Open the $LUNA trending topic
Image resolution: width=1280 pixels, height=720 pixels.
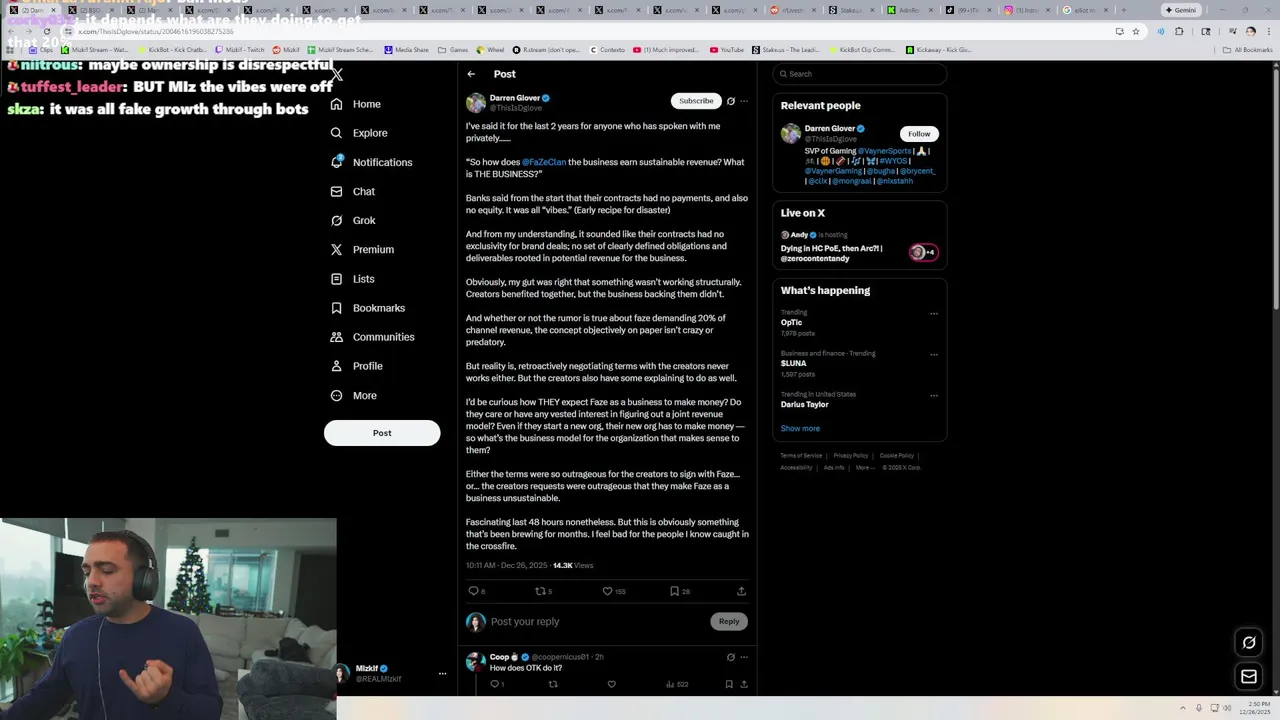tap(794, 363)
